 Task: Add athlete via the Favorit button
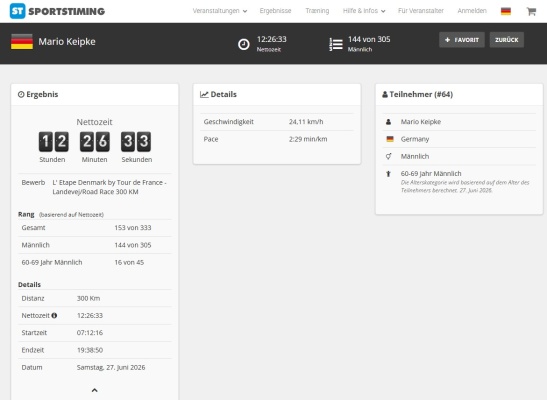pyautogui.click(x=462, y=40)
